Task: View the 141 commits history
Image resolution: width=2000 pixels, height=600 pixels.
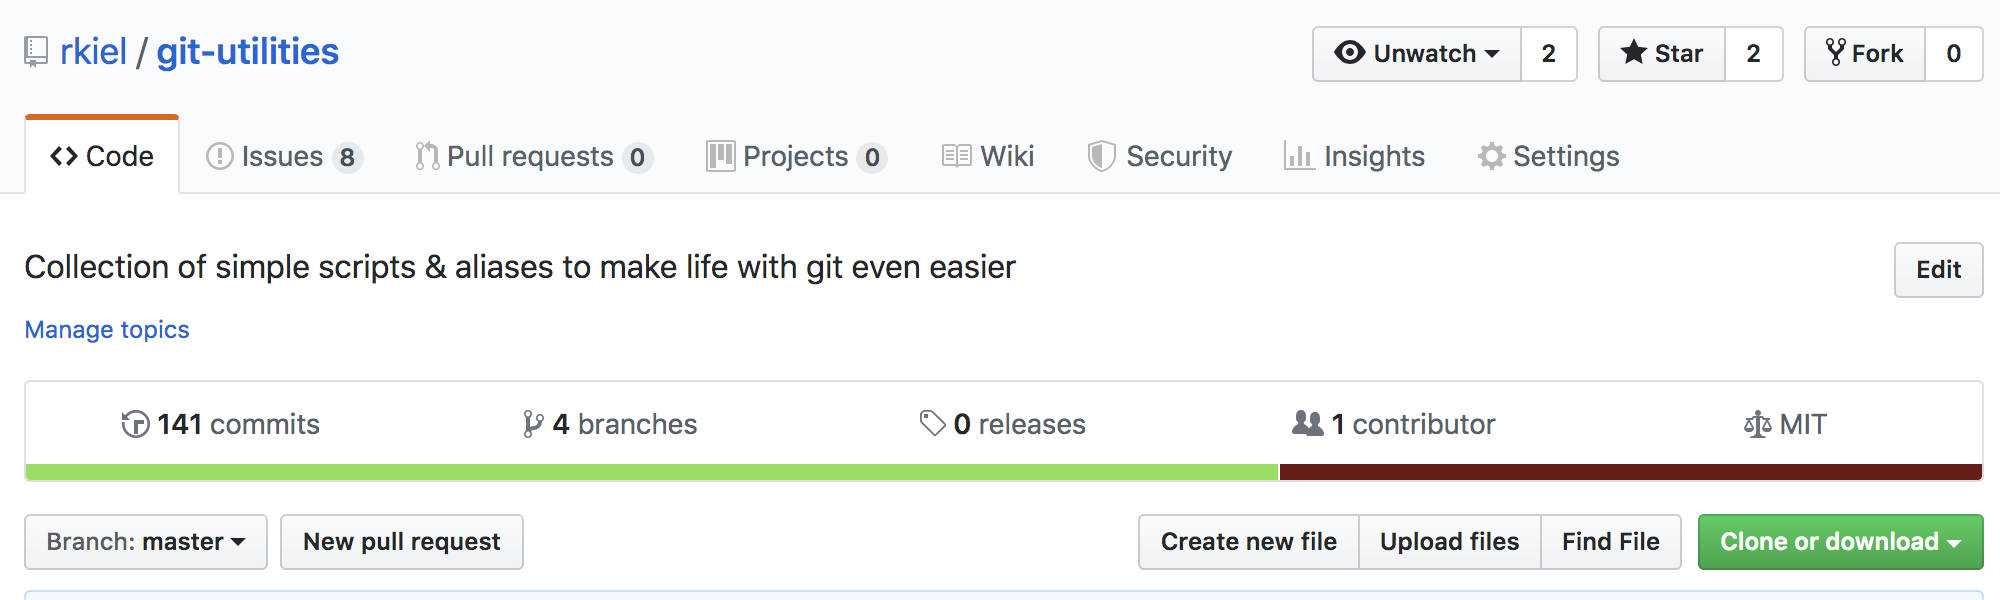Action: point(220,424)
